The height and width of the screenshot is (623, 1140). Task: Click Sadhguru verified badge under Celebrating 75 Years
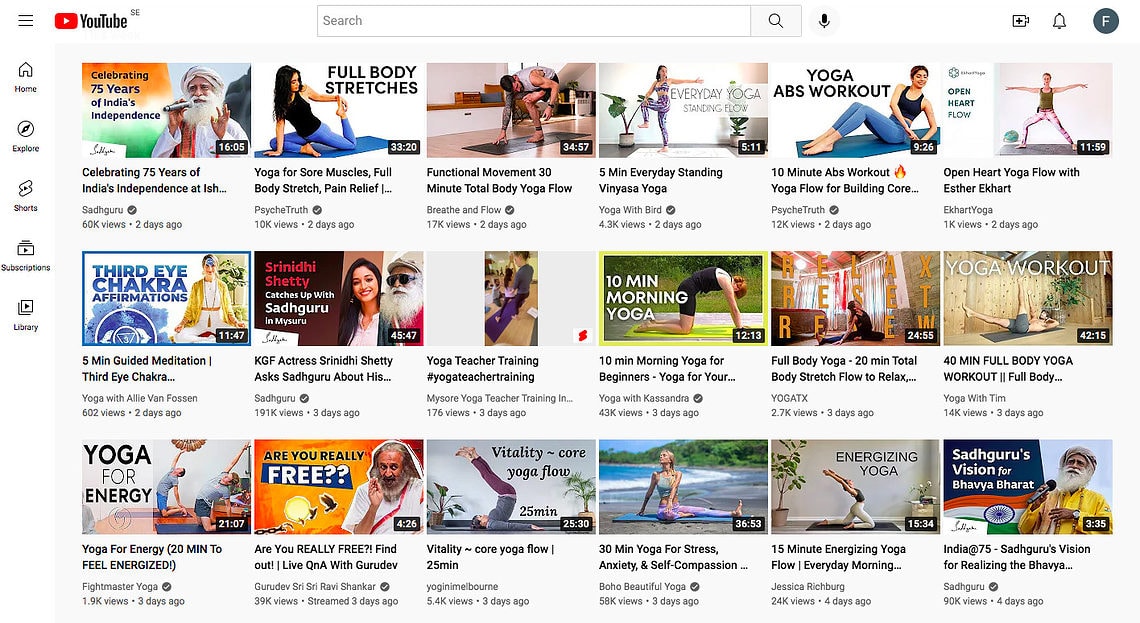[x=132, y=210]
